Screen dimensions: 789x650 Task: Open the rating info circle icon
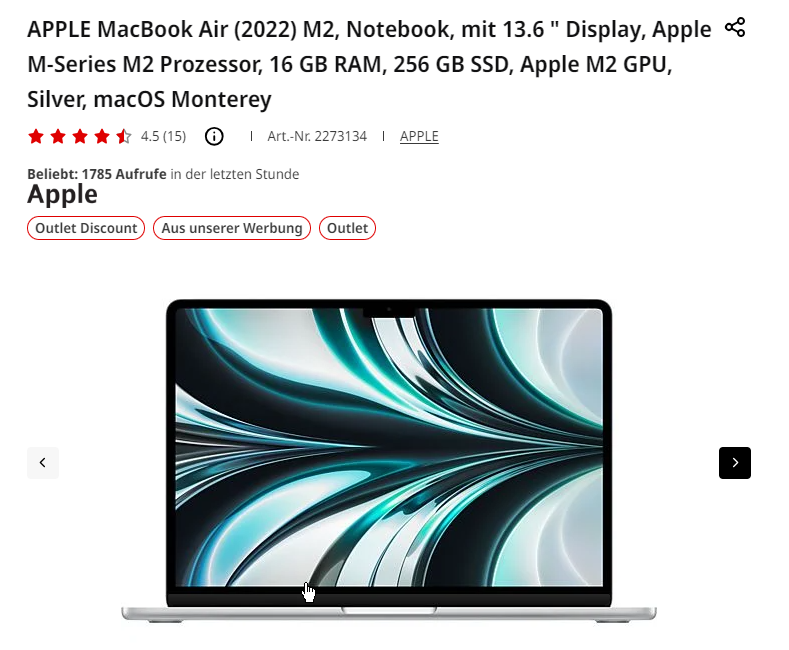click(x=214, y=136)
